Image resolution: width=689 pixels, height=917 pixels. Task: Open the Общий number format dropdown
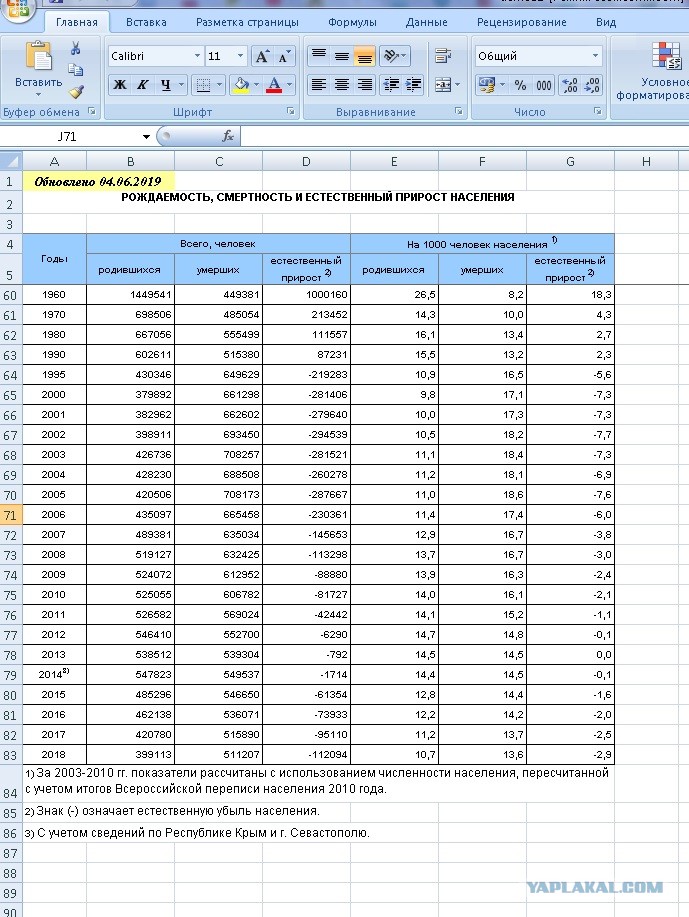595,56
